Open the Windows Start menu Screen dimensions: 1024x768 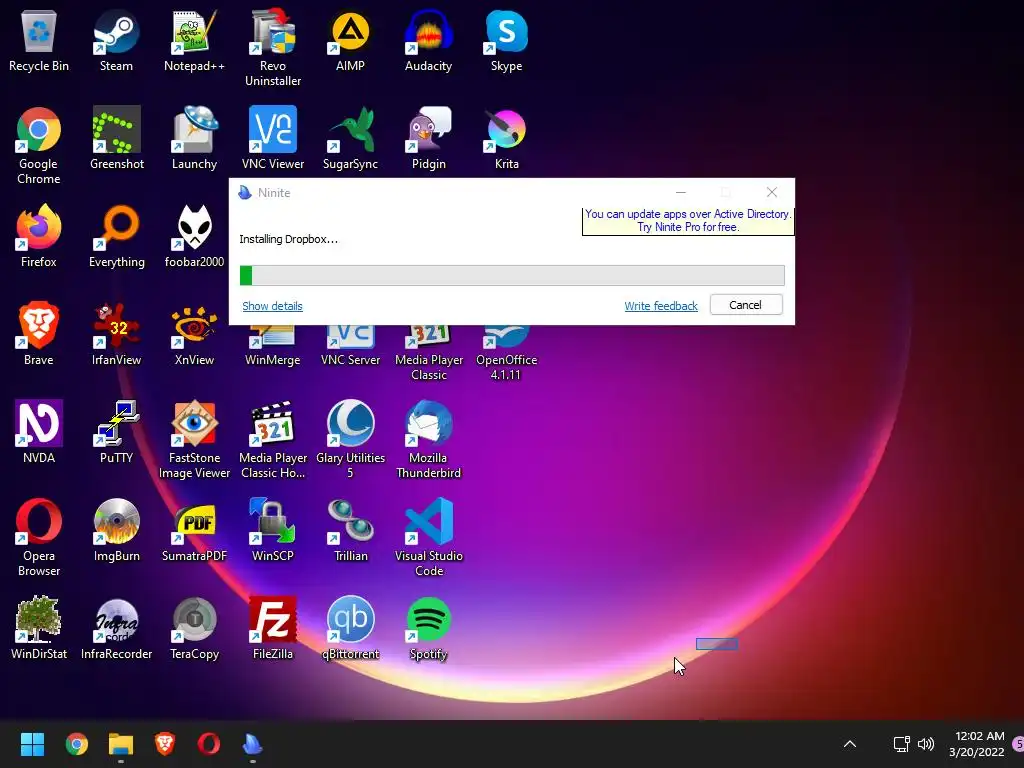[32, 744]
